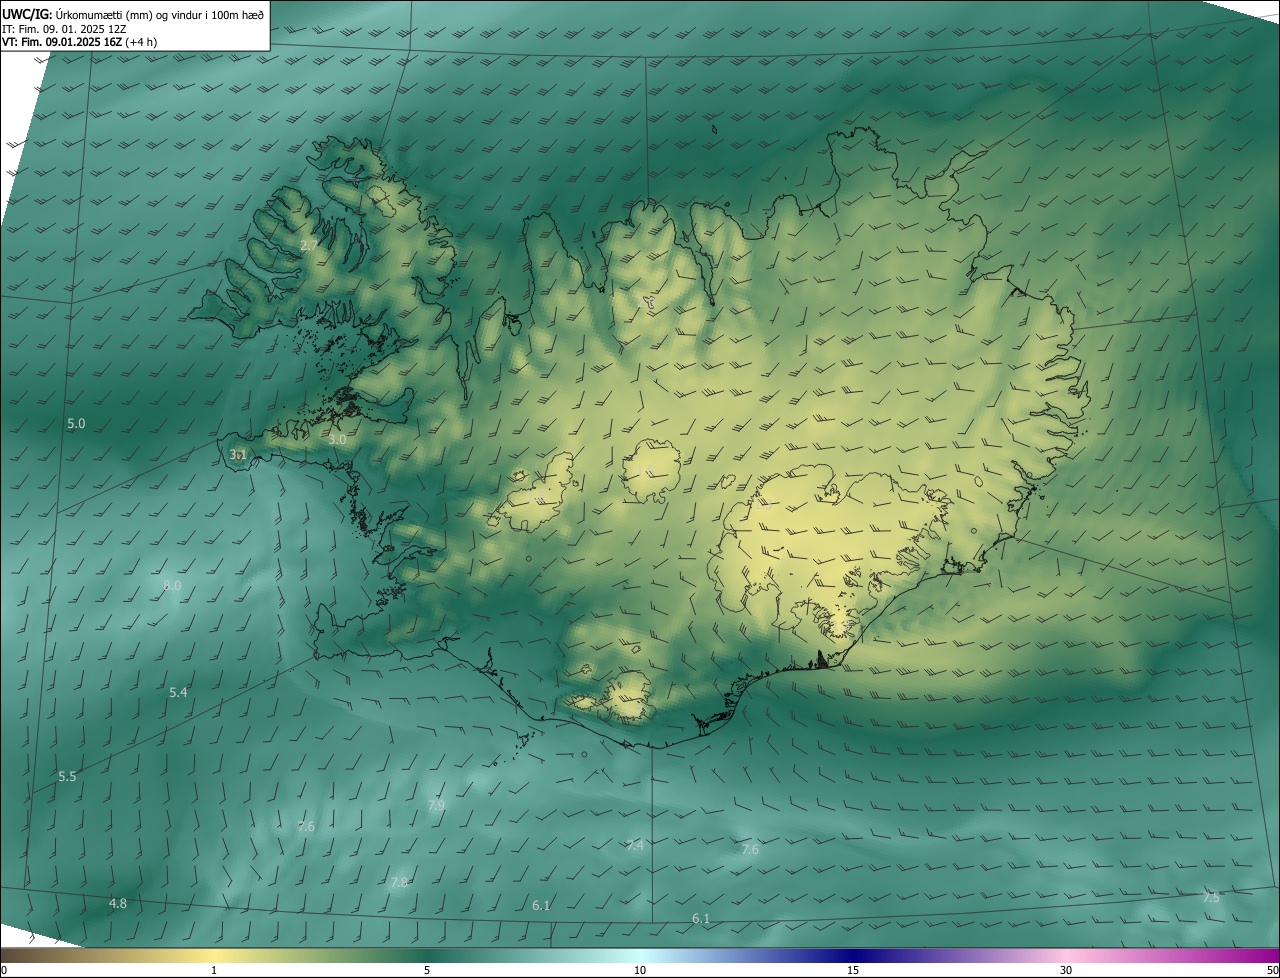Select the 5.4 value label on the map
The image size is (1280, 978).
pos(178,693)
